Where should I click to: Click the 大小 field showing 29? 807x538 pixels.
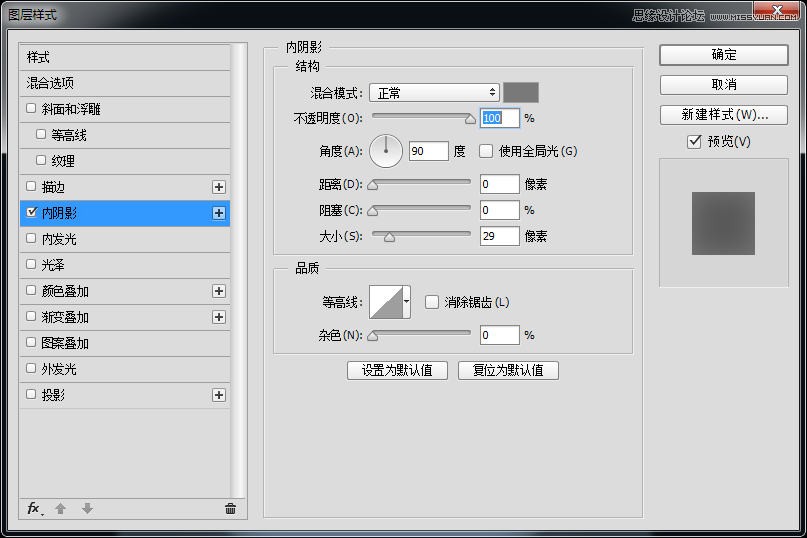(500, 236)
